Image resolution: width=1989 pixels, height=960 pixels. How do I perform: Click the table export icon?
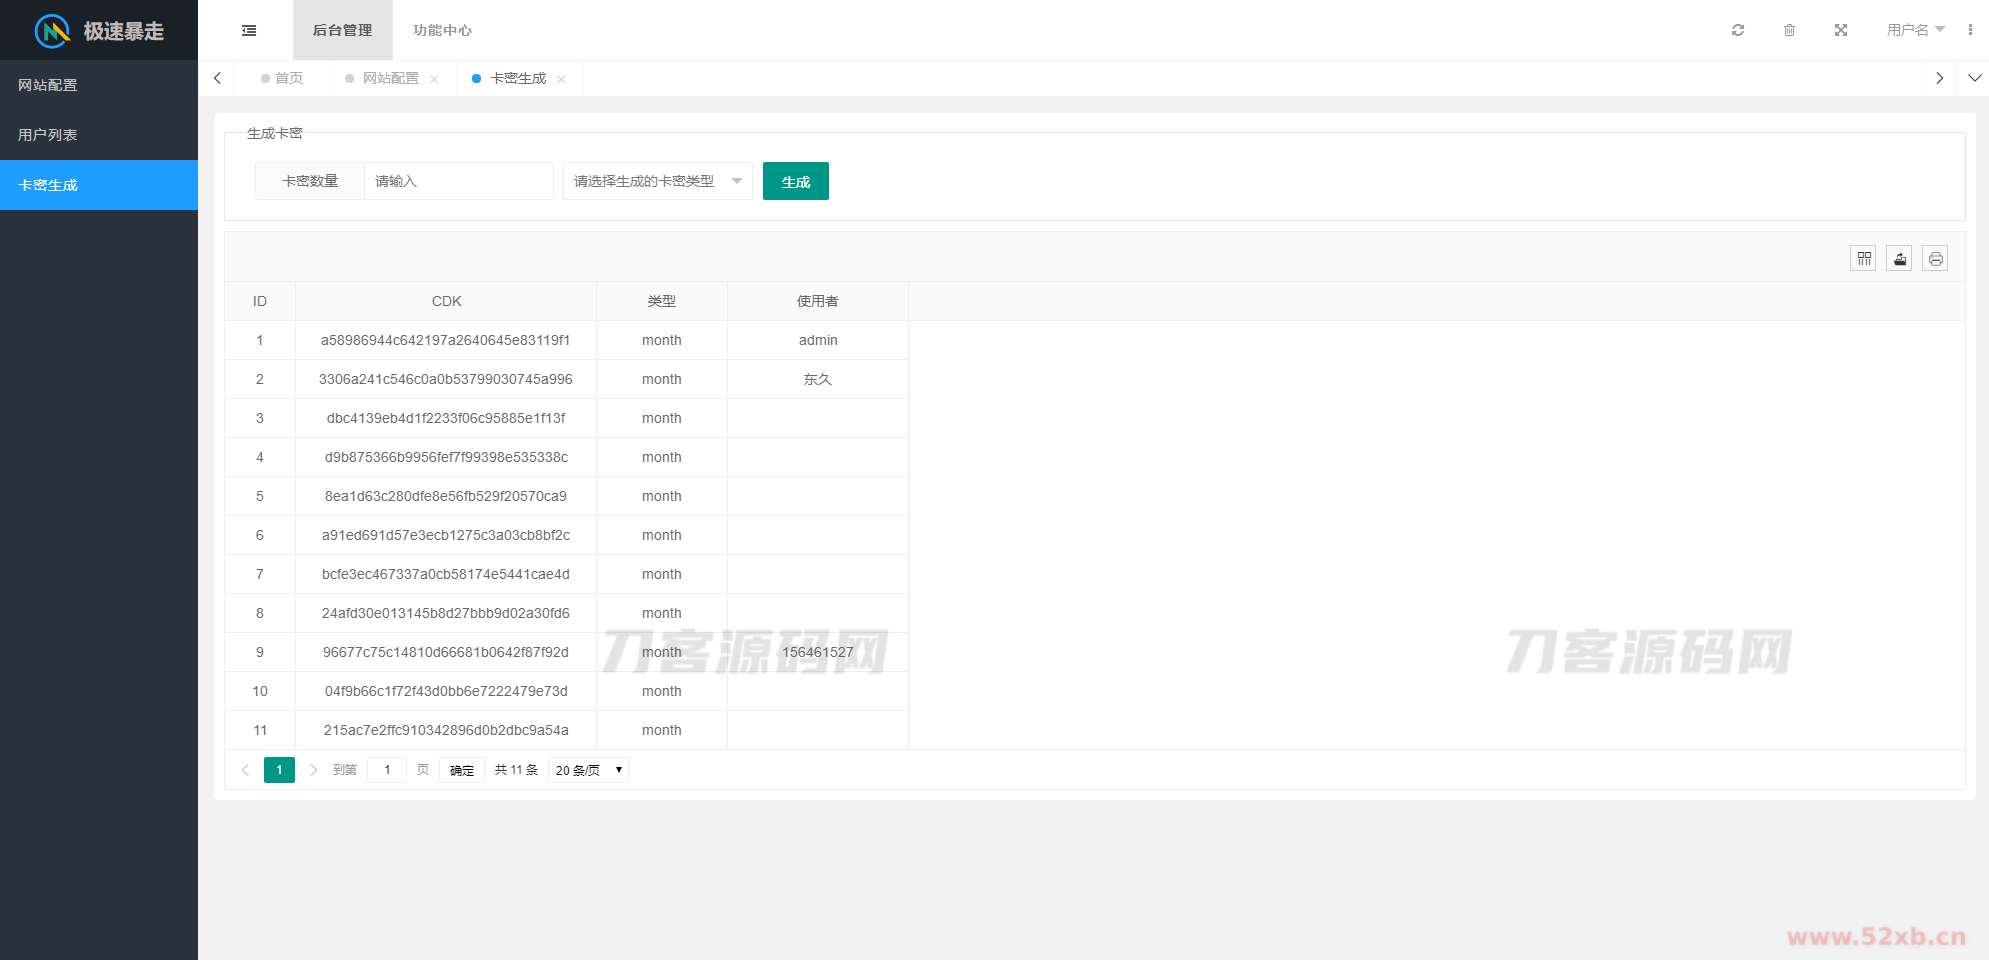point(1899,259)
